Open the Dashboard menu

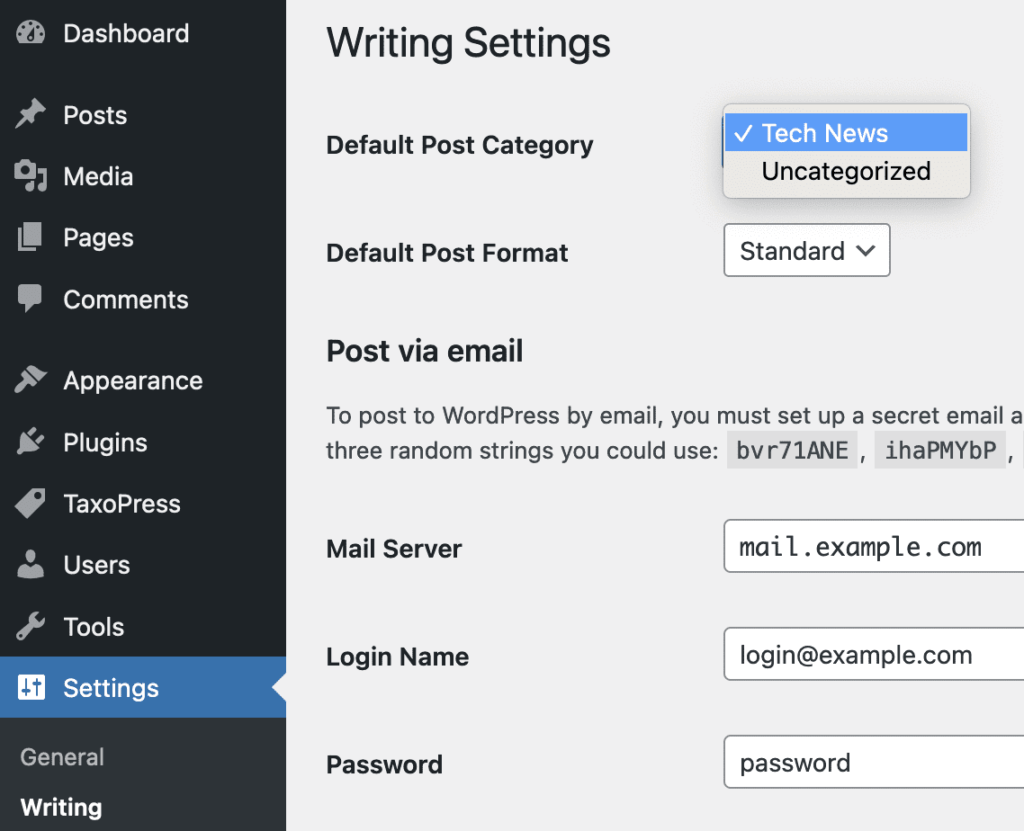(143, 33)
